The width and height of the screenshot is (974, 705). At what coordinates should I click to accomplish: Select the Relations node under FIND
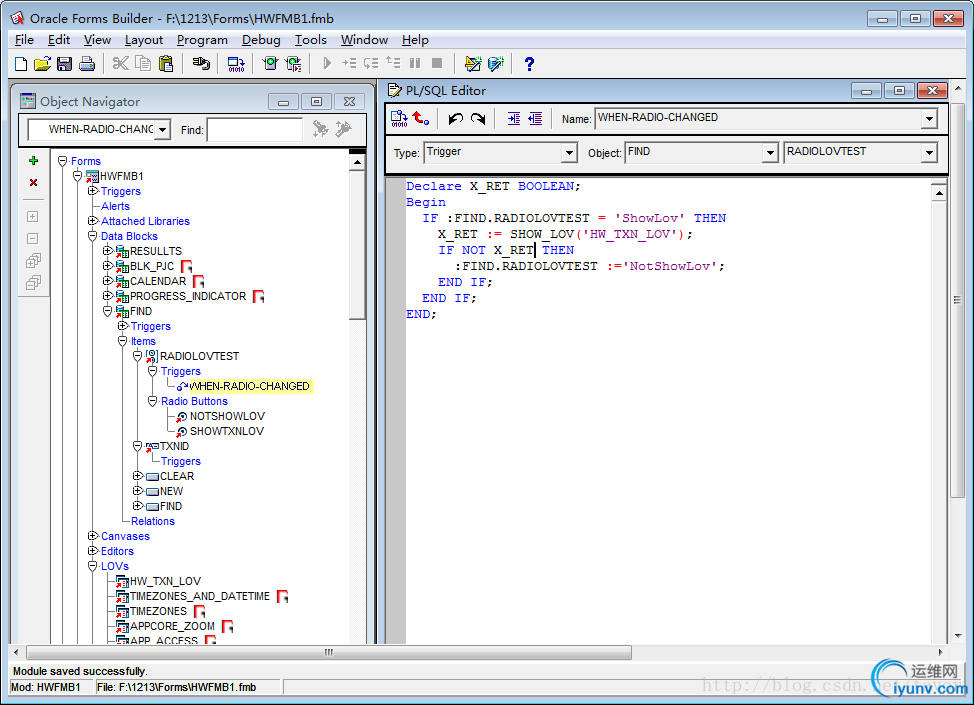[x=153, y=521]
